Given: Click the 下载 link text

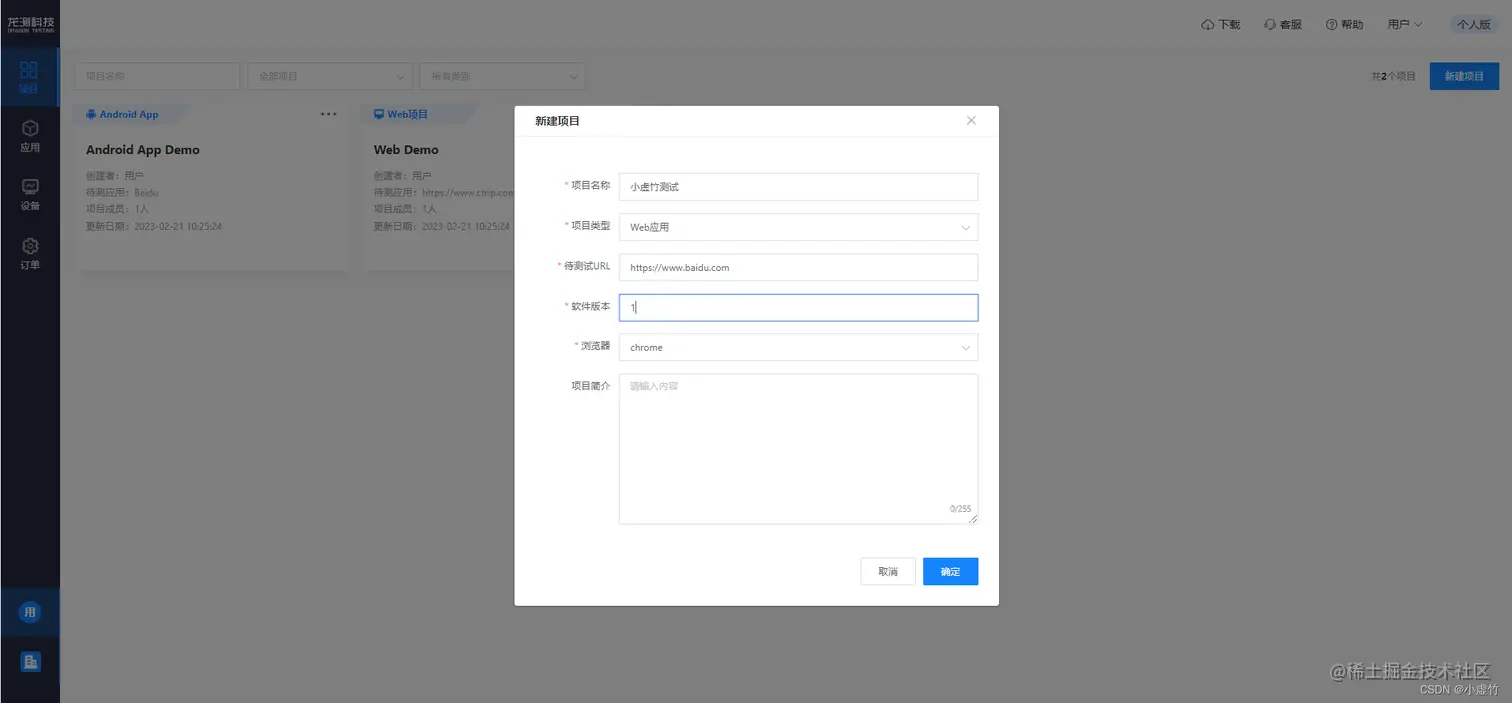Looking at the screenshot, I should 1229,24.
